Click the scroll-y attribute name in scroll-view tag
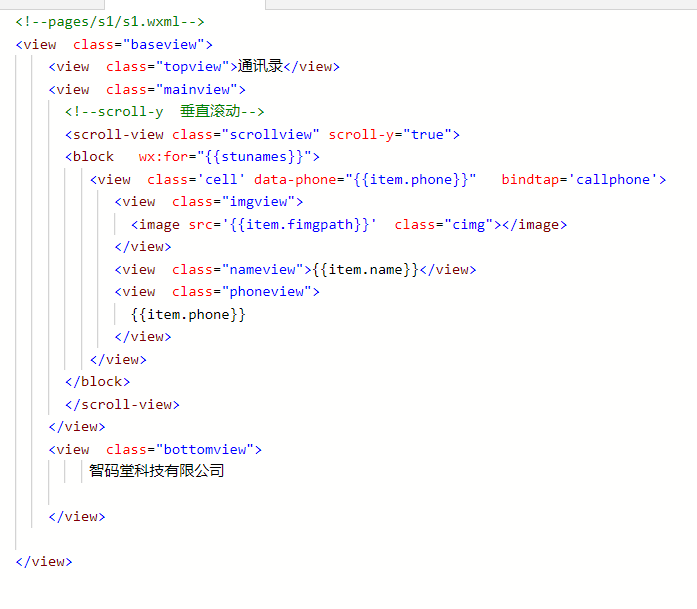 point(361,134)
